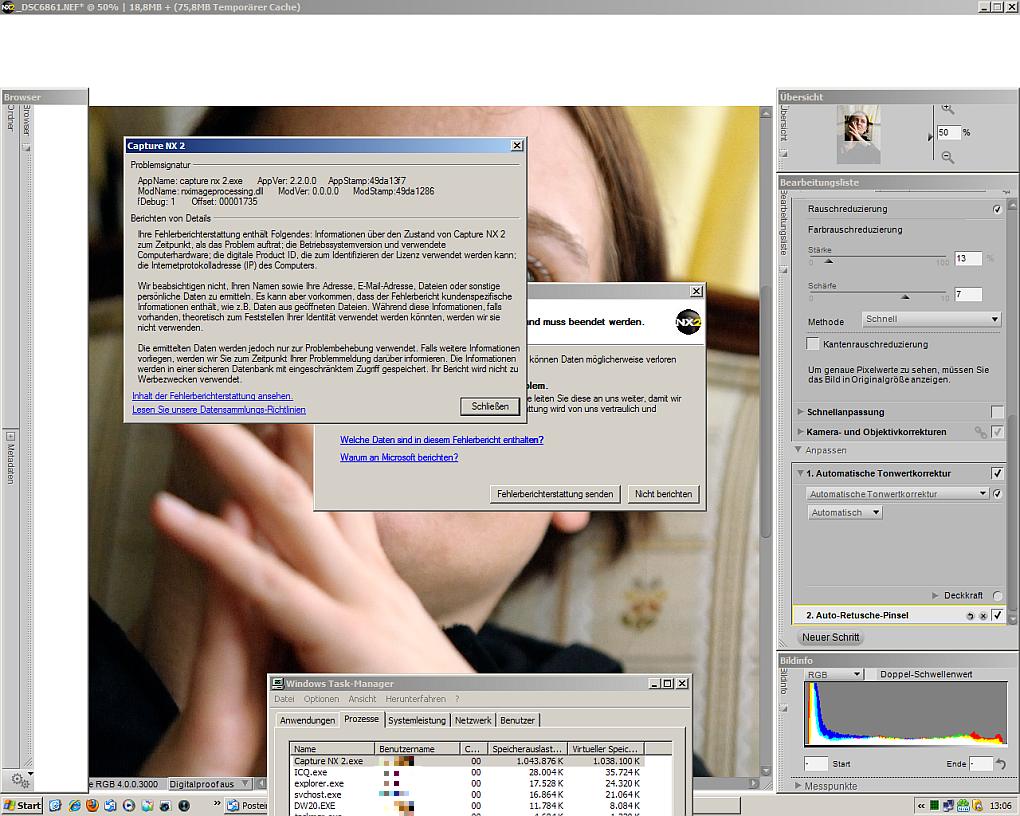Click the Schließen button in Capture NX 2 dialog
This screenshot has height=816, width=1020.
pyautogui.click(x=490, y=406)
